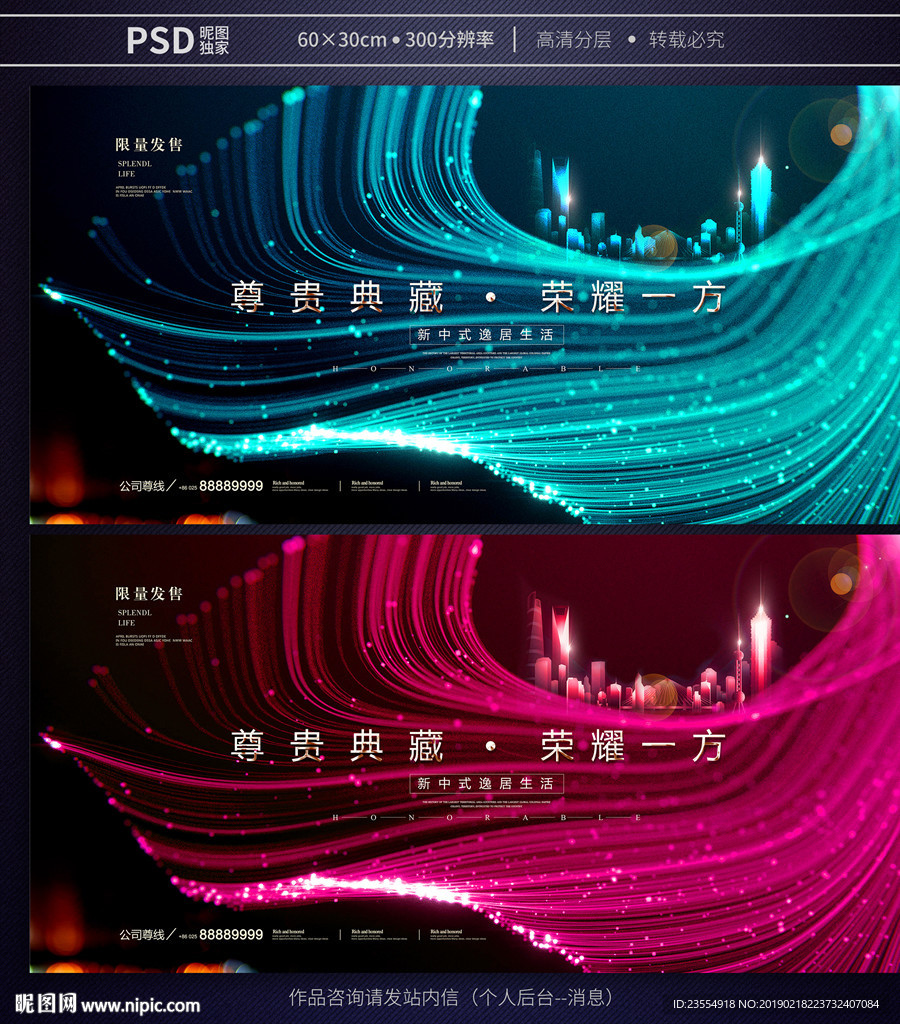900x1024 pixels.
Task: Click 公司尊线 label in the teal banner
Action: point(142,486)
